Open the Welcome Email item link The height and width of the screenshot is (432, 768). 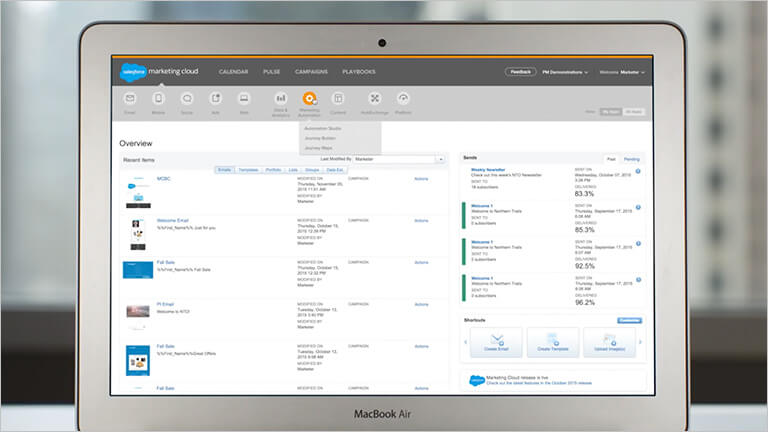(x=173, y=220)
